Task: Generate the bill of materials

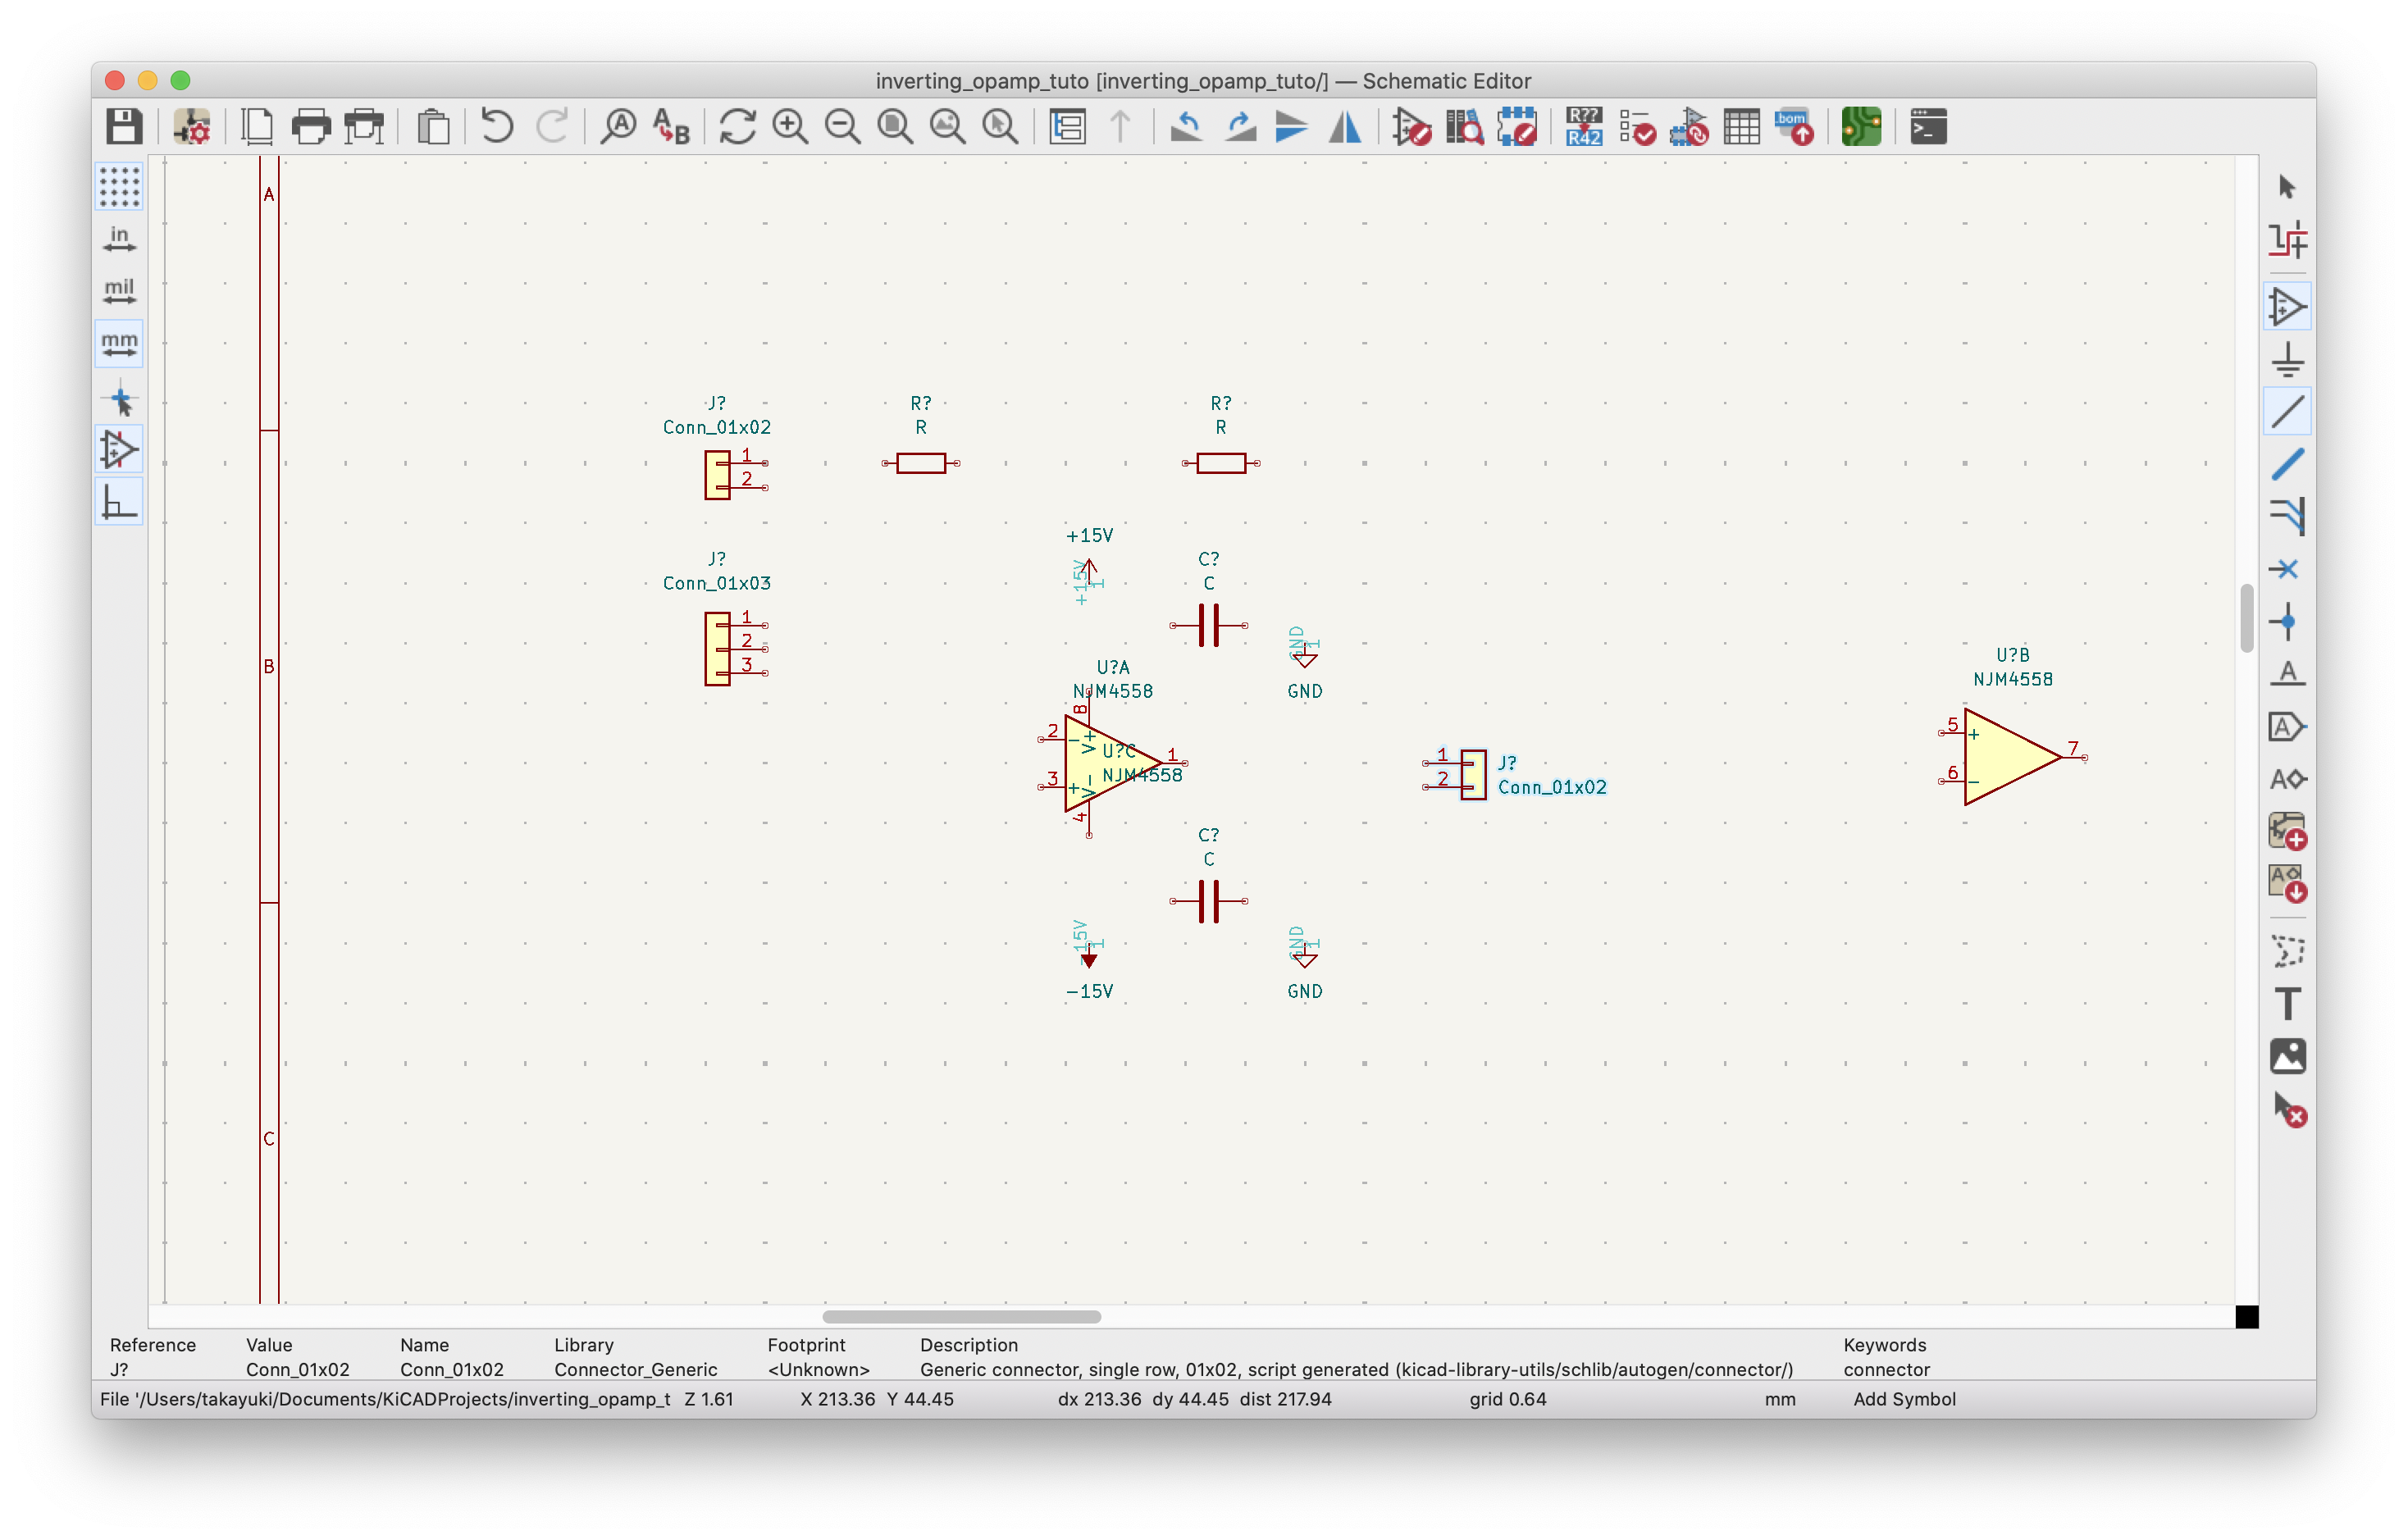Action: click(1794, 127)
